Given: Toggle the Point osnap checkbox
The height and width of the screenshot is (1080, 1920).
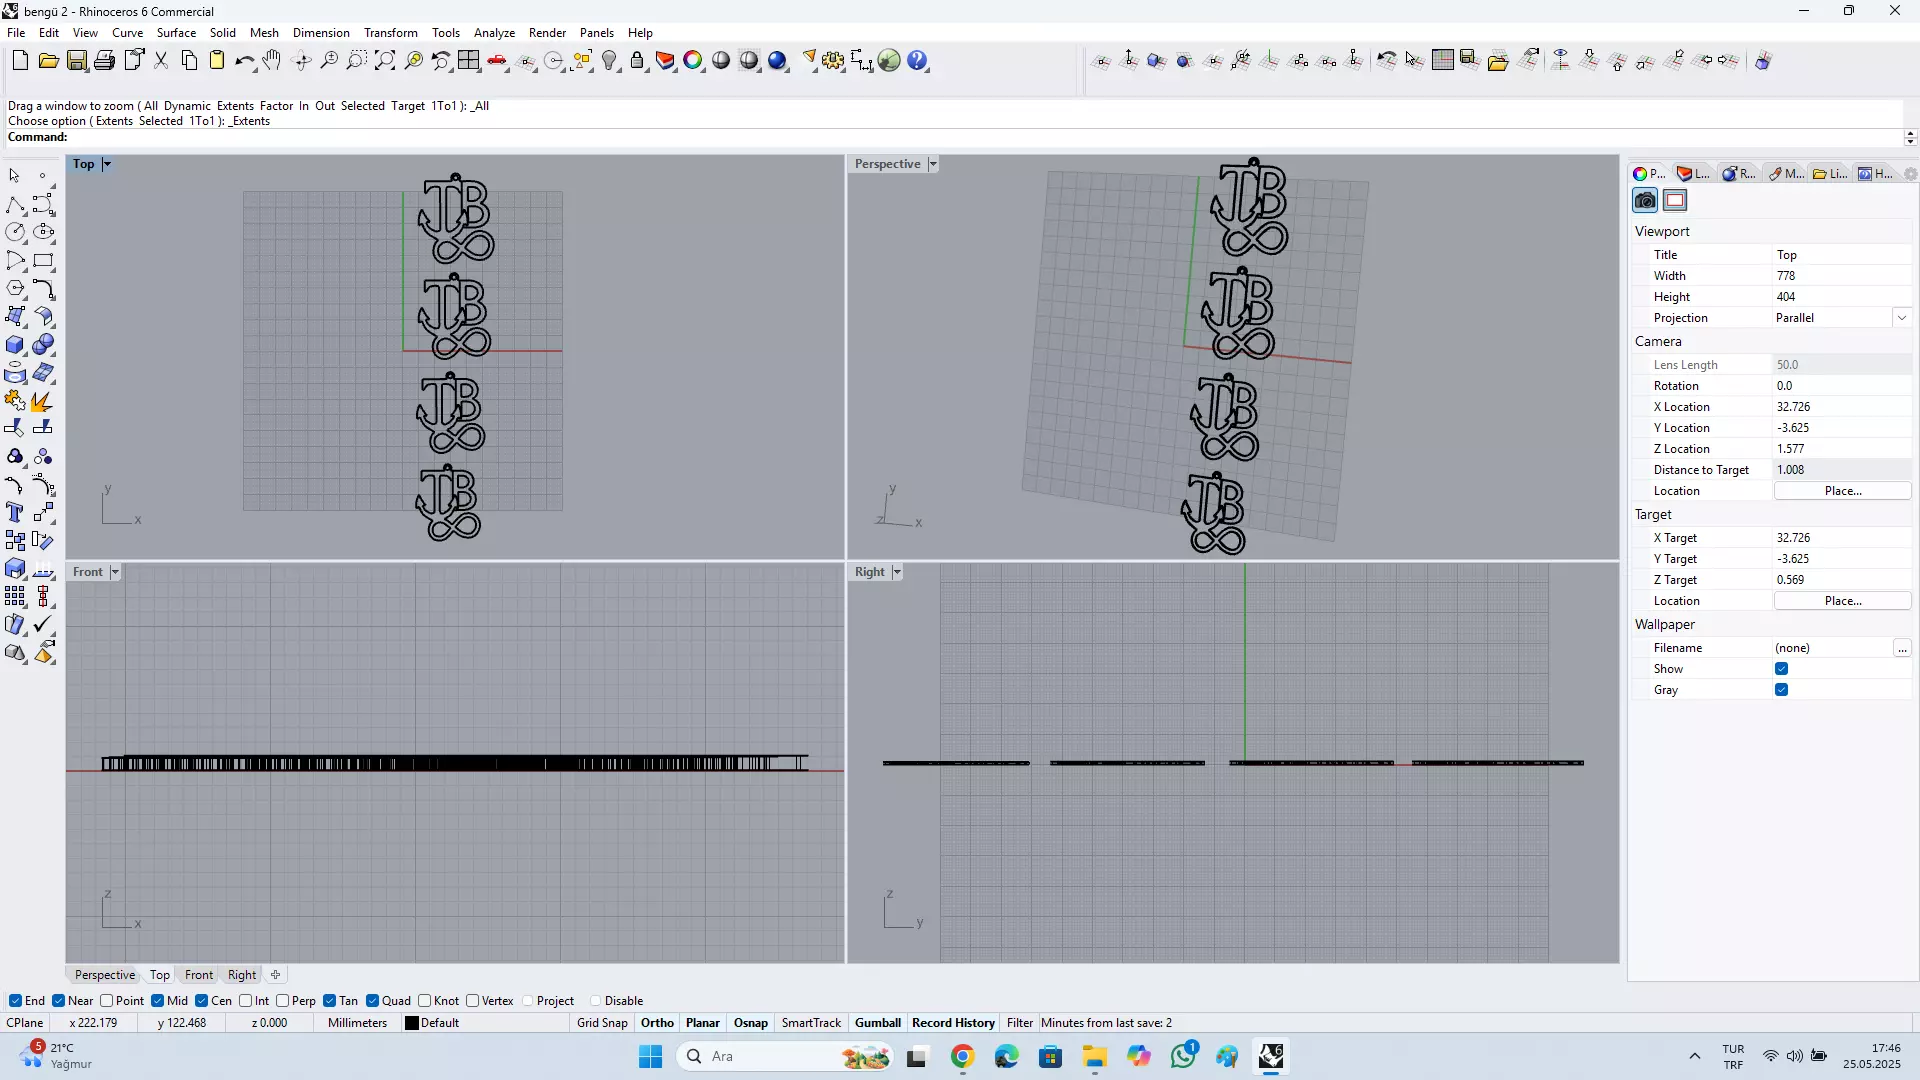Looking at the screenshot, I should pyautogui.click(x=107, y=1001).
